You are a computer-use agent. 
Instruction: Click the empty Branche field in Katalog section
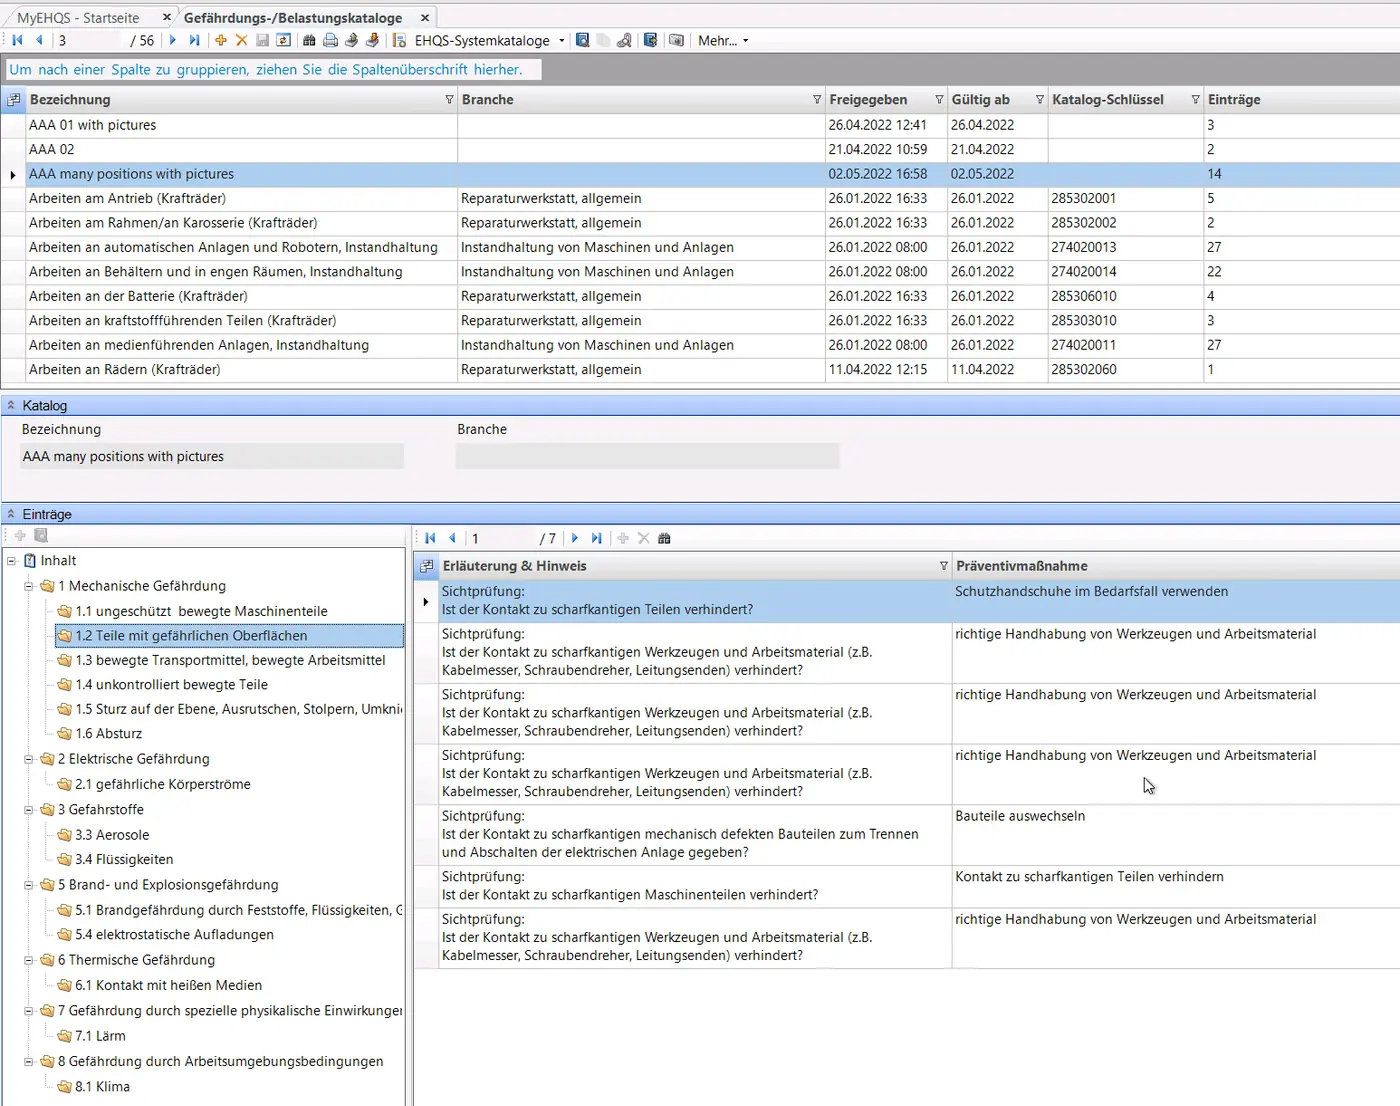(647, 457)
